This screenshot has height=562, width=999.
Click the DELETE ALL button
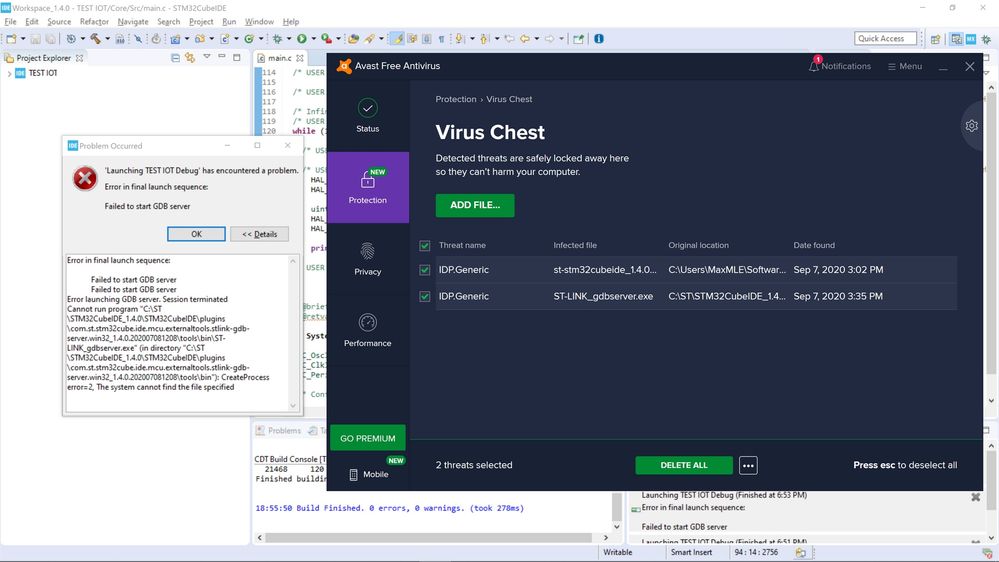tap(684, 465)
